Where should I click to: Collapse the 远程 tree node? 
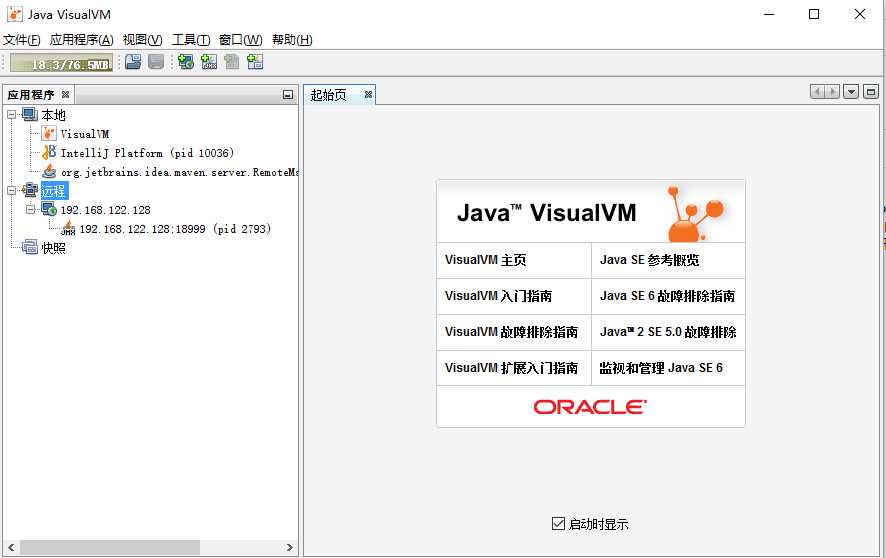[11, 190]
